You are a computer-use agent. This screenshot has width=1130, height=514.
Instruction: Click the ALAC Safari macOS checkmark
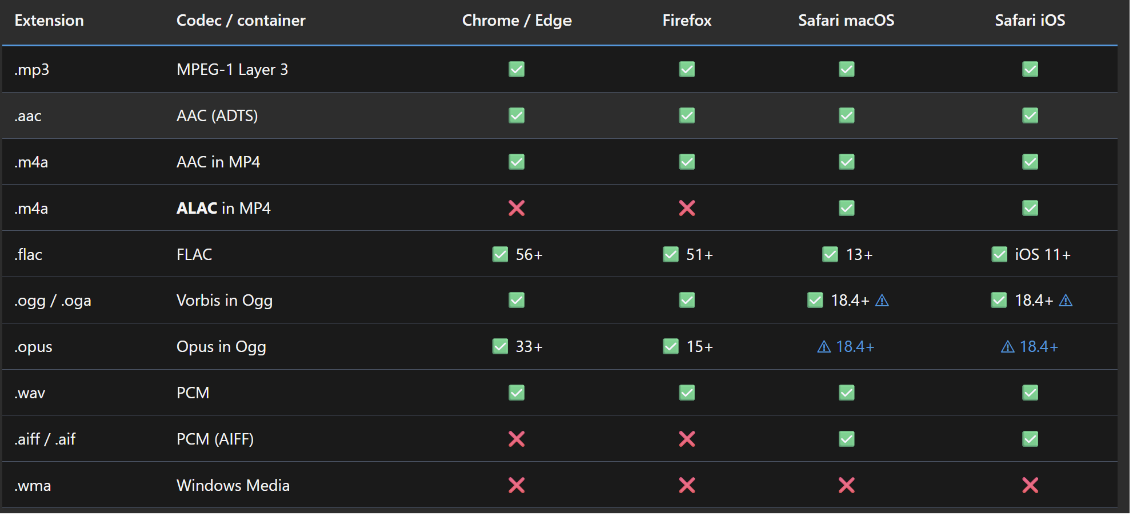(846, 208)
